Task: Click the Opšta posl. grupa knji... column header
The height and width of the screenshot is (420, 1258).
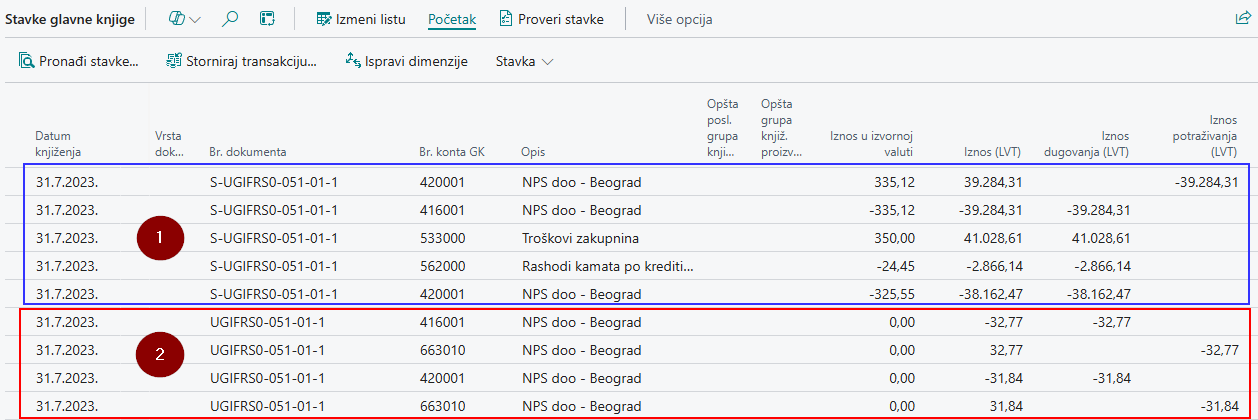Action: click(722, 128)
